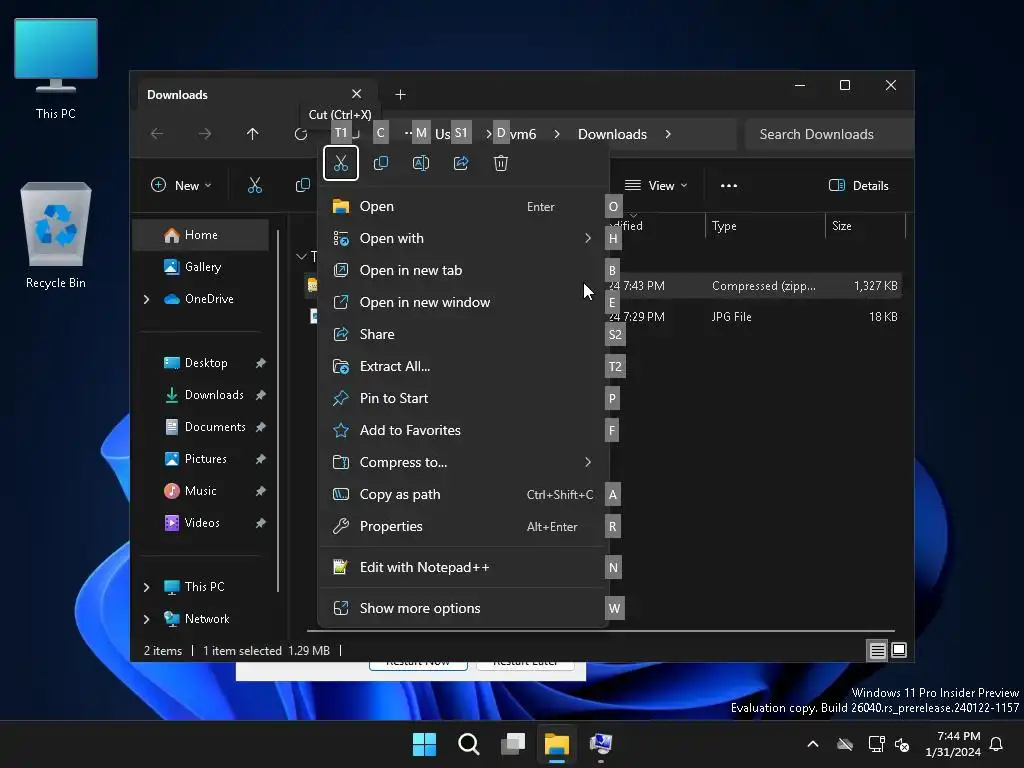Select Open in new tab
The width and height of the screenshot is (1024, 768).
[463, 270]
